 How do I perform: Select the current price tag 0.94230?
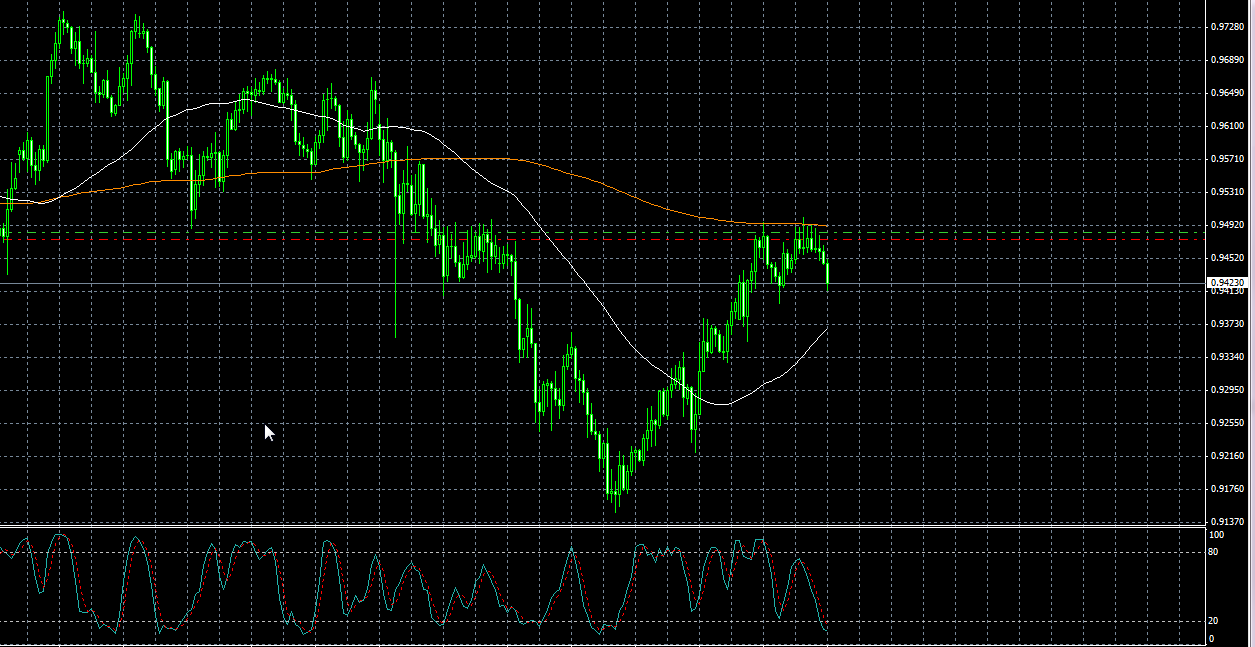[x=1228, y=283]
